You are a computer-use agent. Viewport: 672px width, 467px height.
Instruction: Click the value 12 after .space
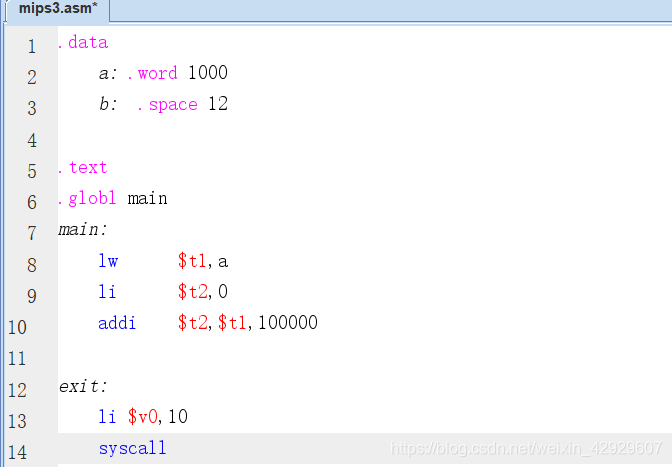218,104
